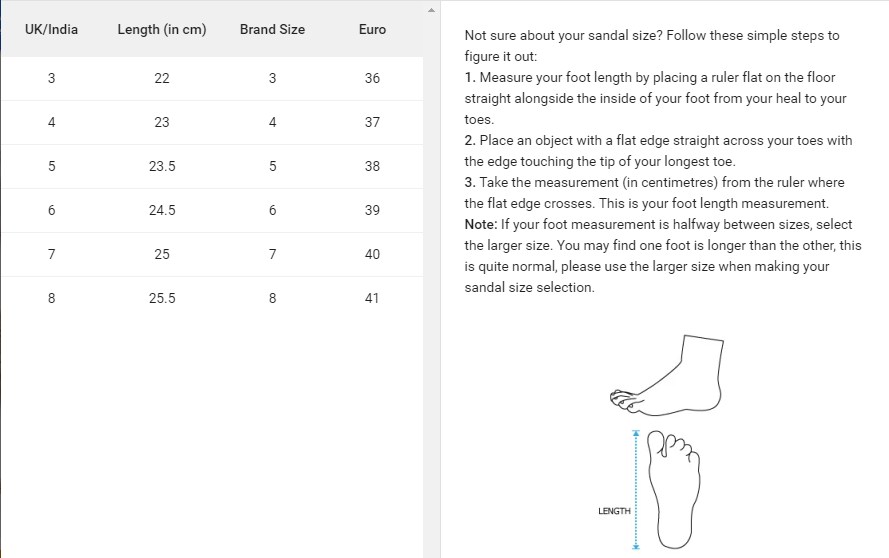The width and height of the screenshot is (889, 558).
Task: Click the vertical scrollbar track beside the table
Action: pos(431,300)
